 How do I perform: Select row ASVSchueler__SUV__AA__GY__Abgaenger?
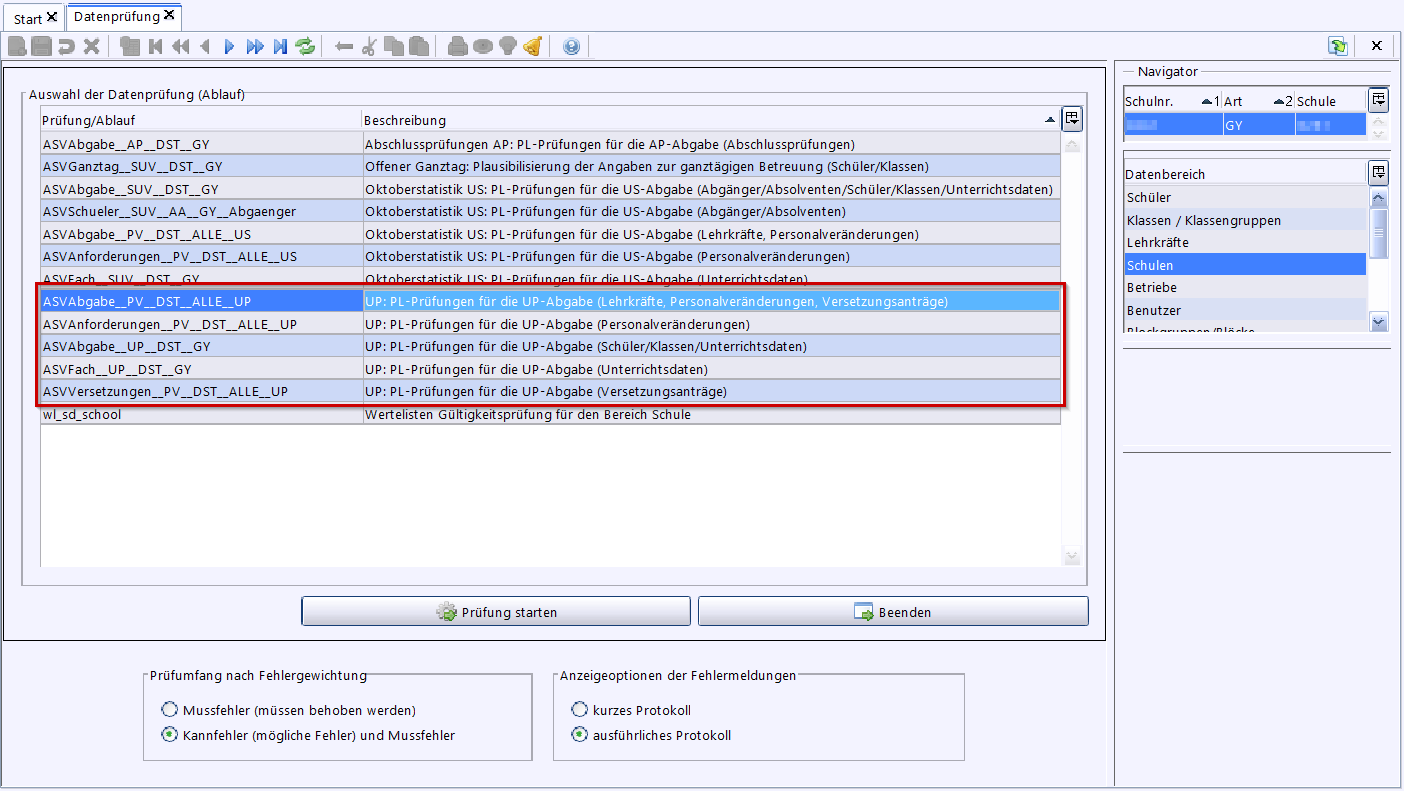click(x=550, y=211)
